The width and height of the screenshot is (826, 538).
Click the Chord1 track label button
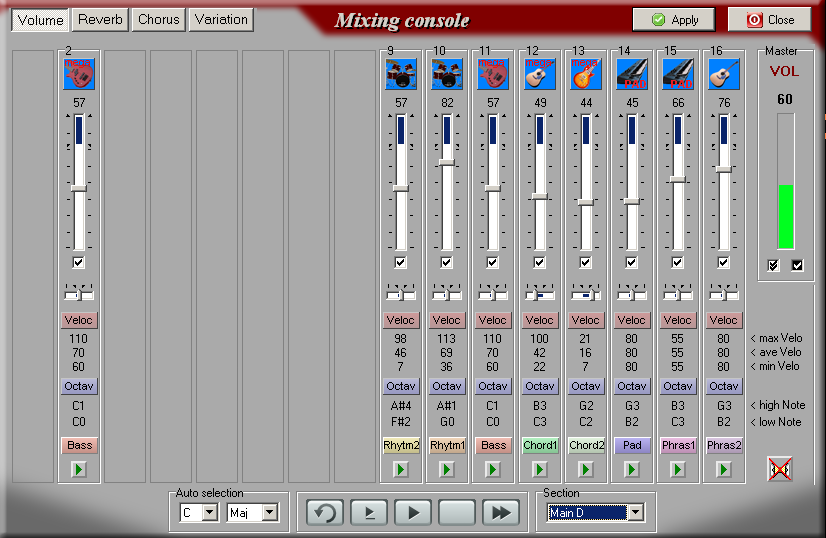pyautogui.click(x=539, y=445)
